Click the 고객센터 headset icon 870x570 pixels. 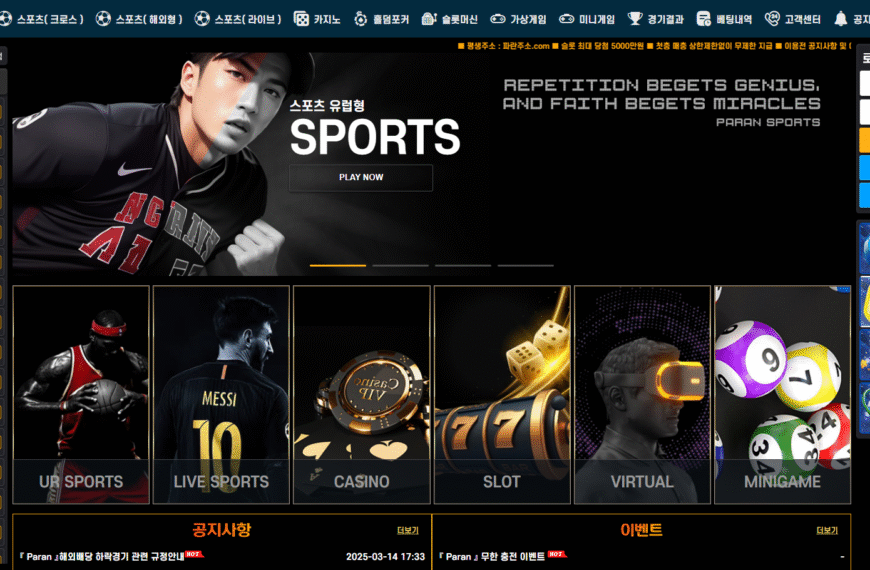coord(772,19)
